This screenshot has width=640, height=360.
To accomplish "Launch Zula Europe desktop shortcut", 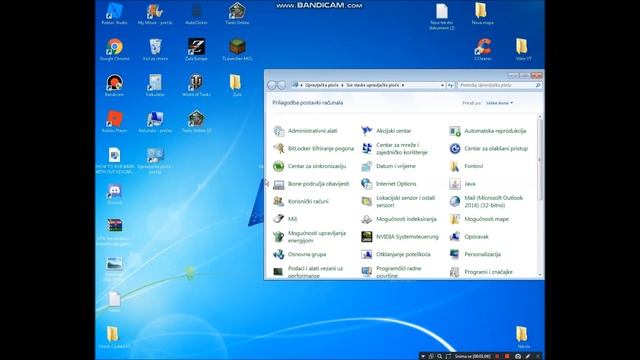I will (x=196, y=49).
